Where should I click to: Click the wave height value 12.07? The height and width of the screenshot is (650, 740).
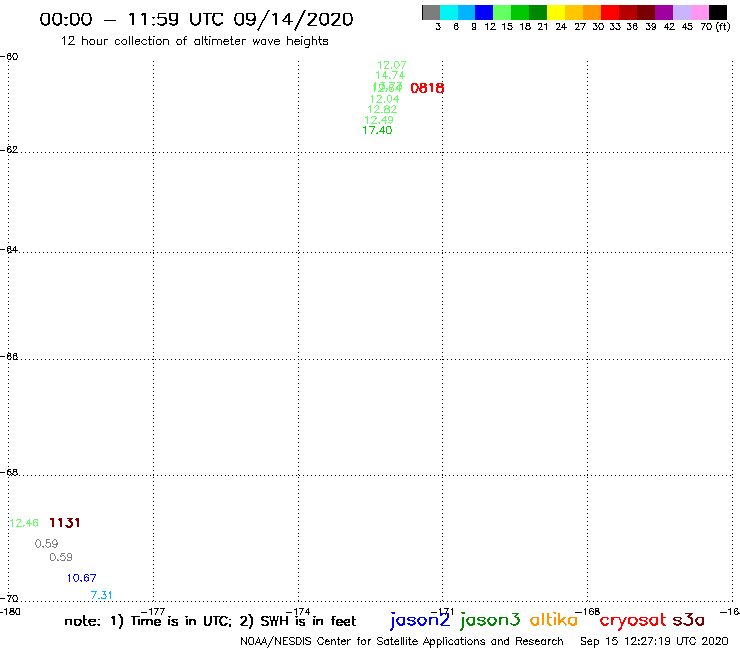tap(392, 65)
